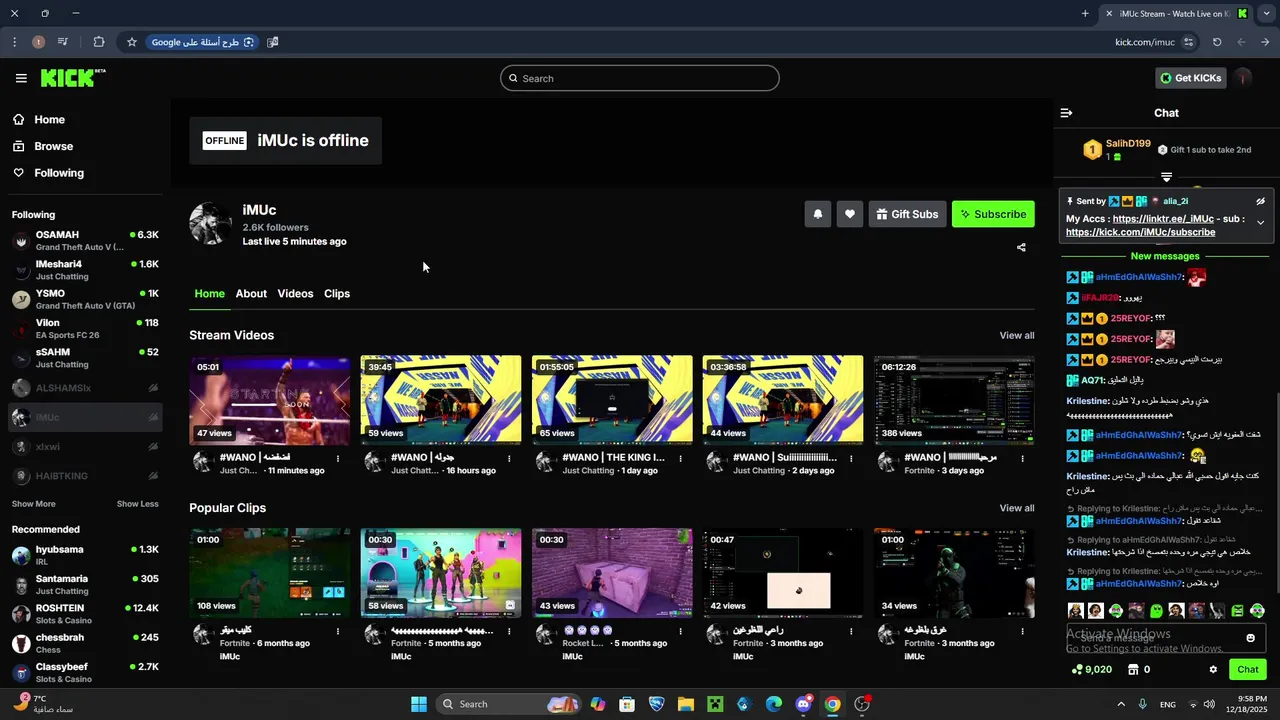Viewport: 1280px width, 720px height.
Task: Open the 05:01 stream video thumbnail
Action: (x=270, y=399)
